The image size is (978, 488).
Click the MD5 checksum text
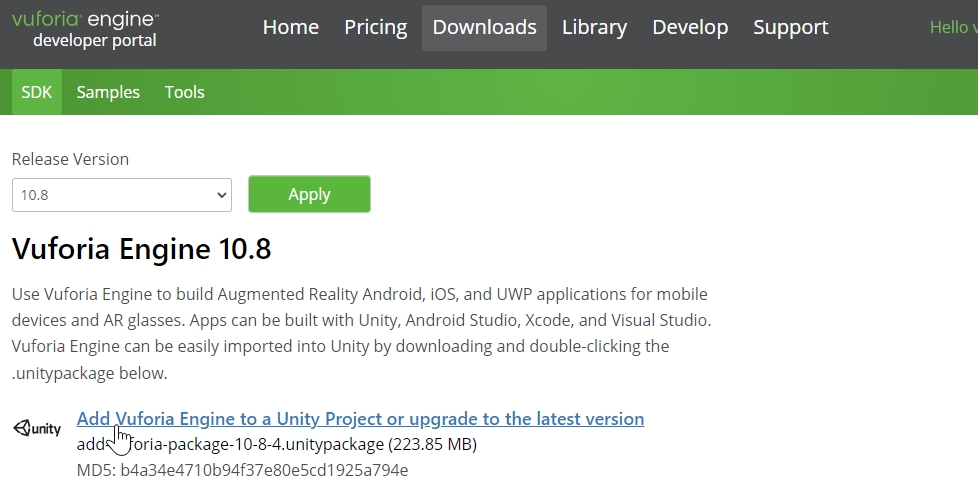242,470
